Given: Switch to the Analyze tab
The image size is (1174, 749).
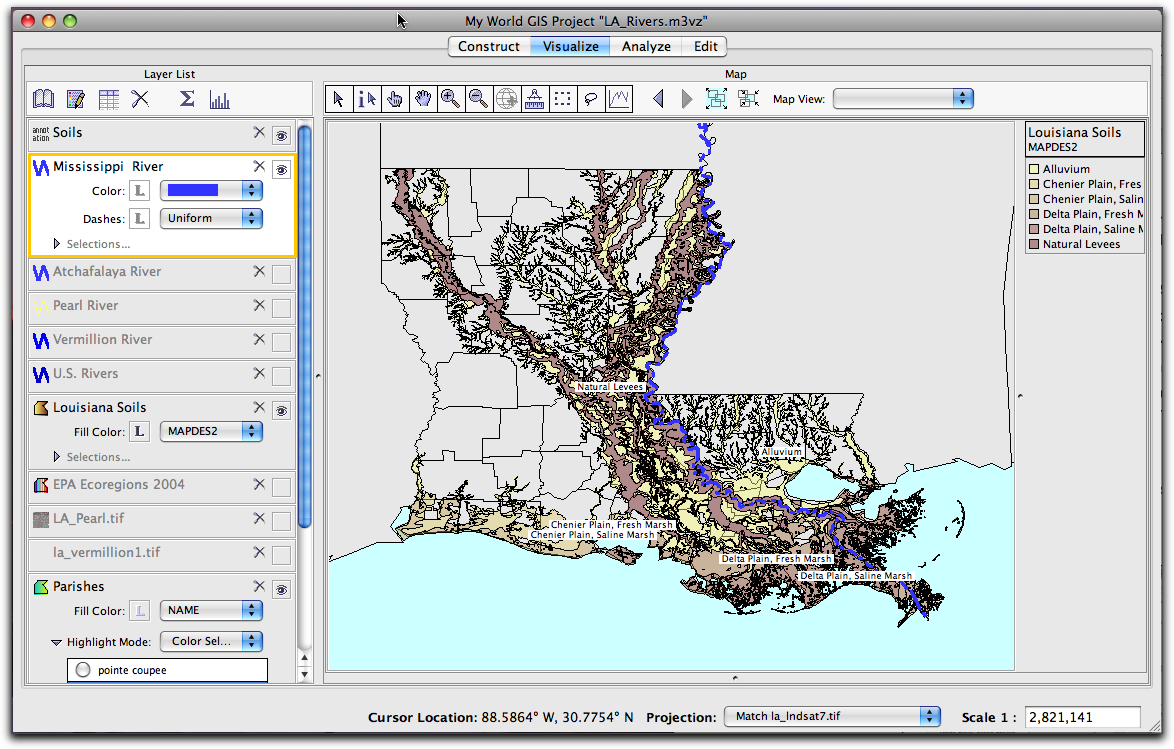Looking at the screenshot, I should tap(646, 46).
